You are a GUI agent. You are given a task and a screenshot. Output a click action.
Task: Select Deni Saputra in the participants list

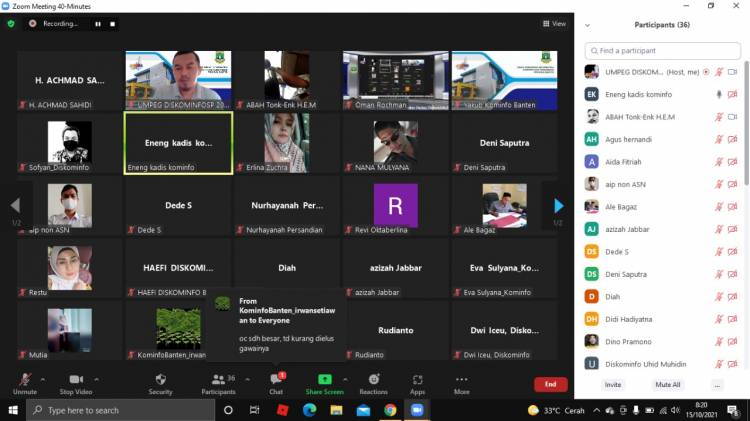pyautogui.click(x=662, y=274)
